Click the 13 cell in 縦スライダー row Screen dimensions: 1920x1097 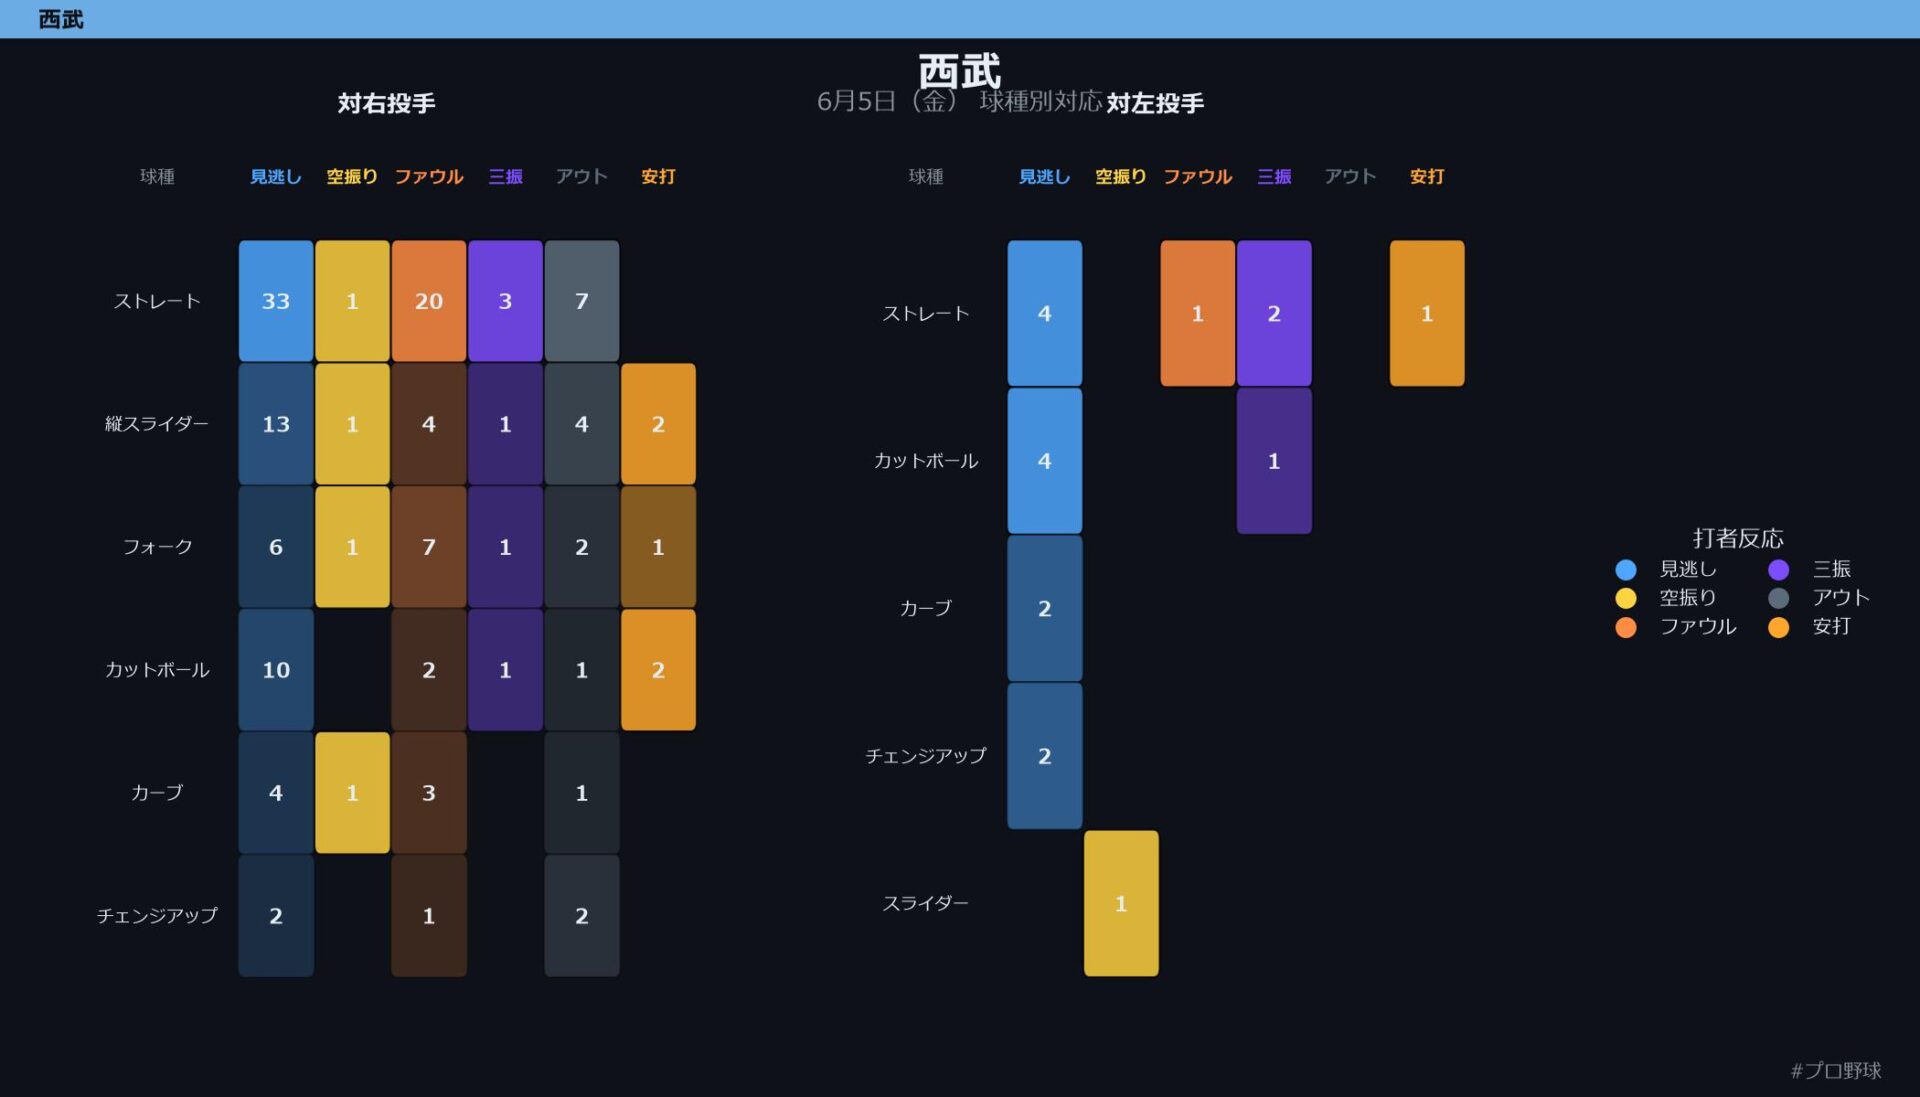point(276,424)
